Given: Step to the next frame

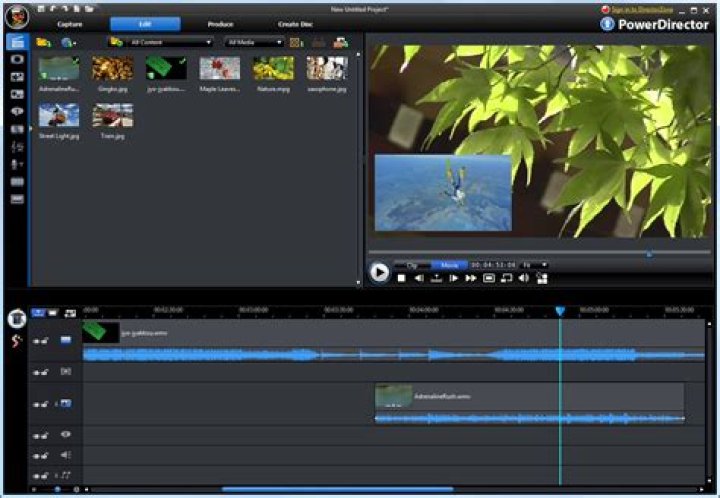Looking at the screenshot, I should pyautogui.click(x=454, y=278).
